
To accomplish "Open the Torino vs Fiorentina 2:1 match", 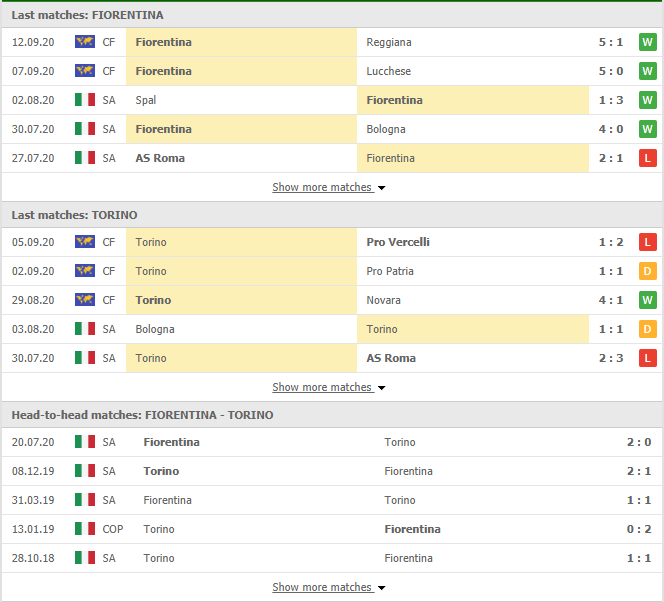I will pyautogui.click(x=332, y=471).
